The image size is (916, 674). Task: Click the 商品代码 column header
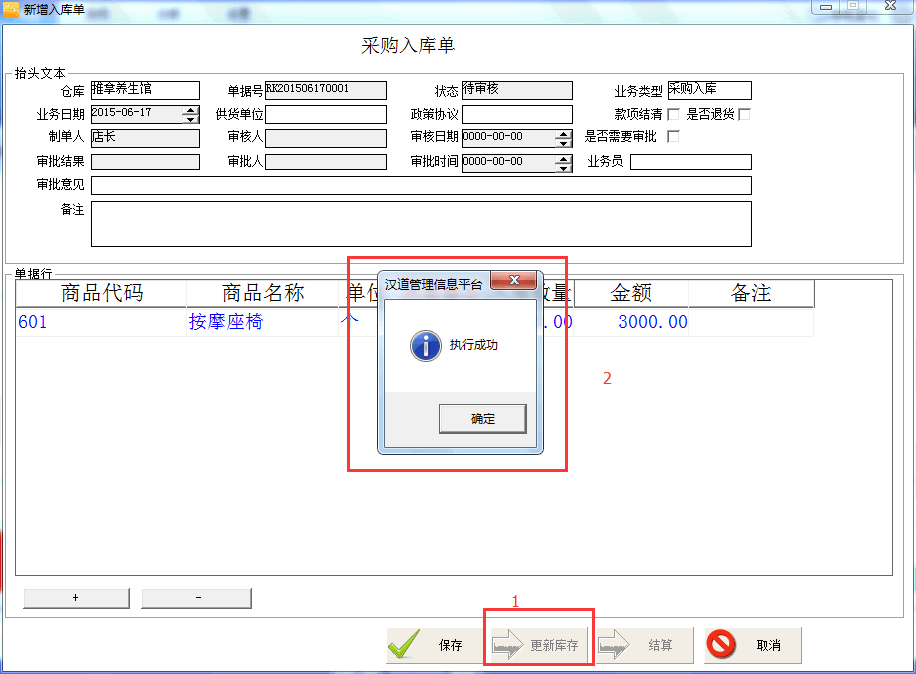tap(101, 293)
